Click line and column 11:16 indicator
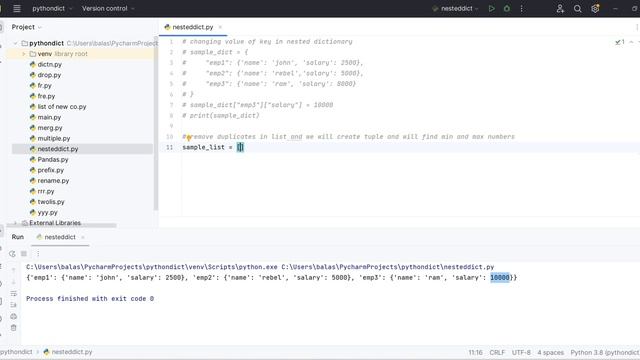Image resolution: width=640 pixels, height=360 pixels. 475,352
